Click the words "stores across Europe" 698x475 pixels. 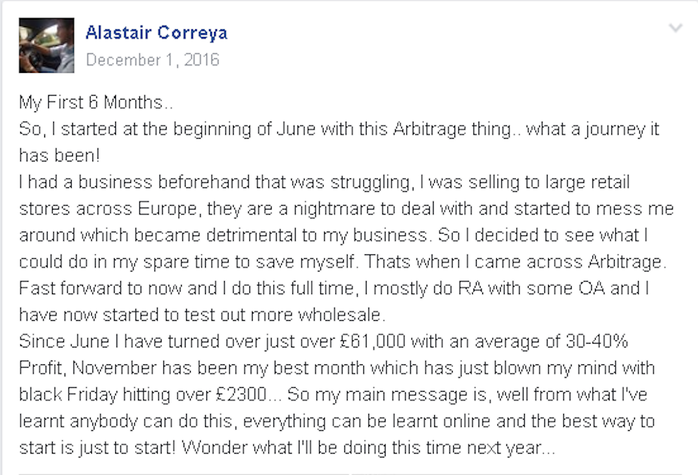coord(108,209)
